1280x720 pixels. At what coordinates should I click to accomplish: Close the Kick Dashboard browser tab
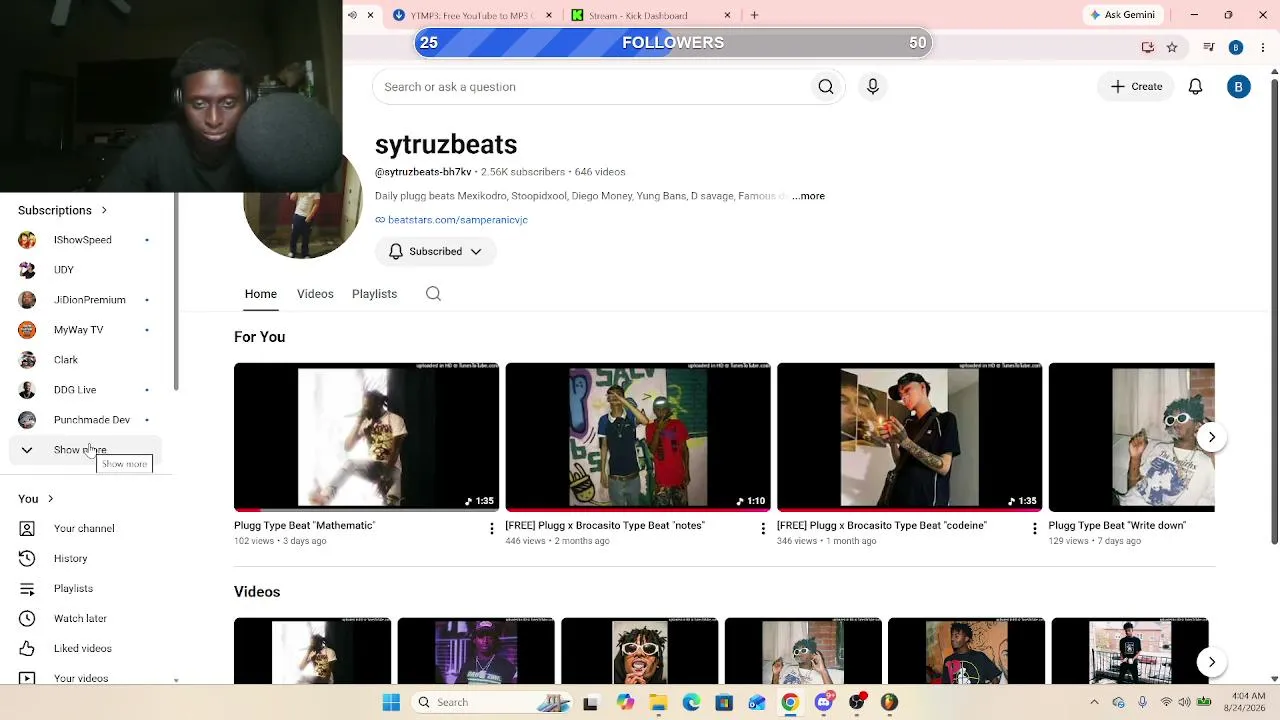[x=727, y=15]
